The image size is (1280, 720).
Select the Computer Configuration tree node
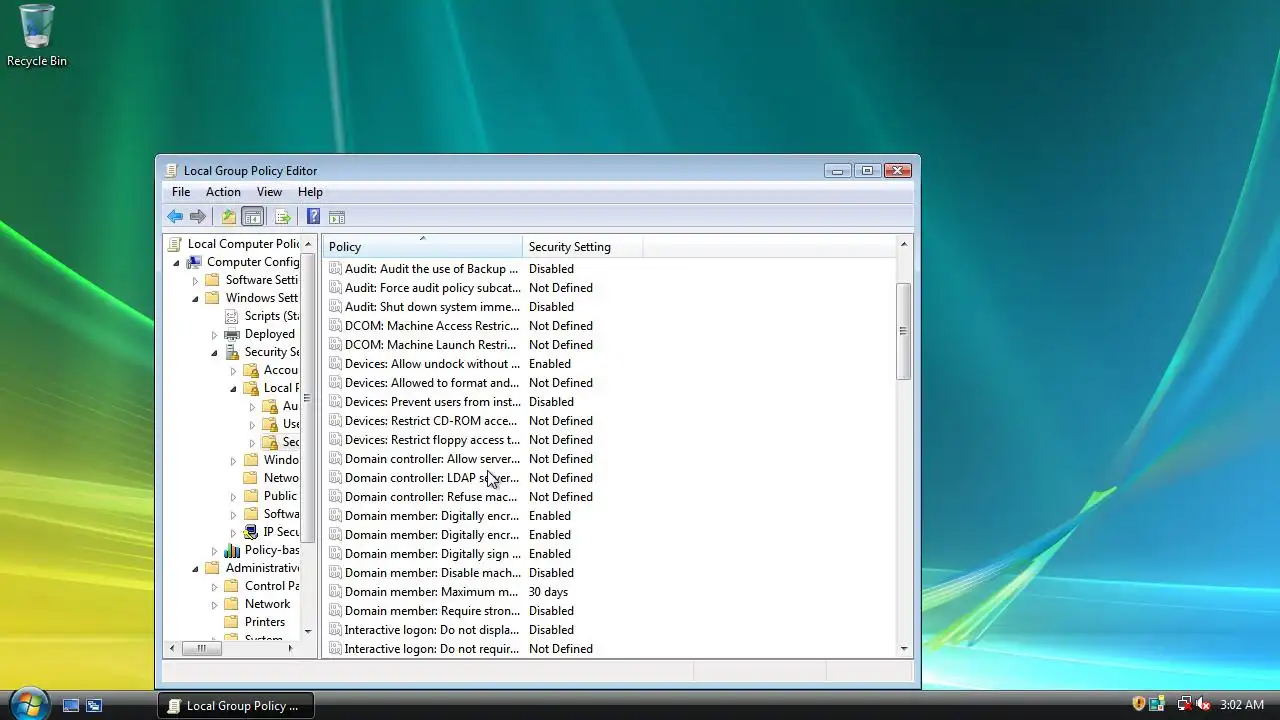pyautogui.click(x=253, y=262)
